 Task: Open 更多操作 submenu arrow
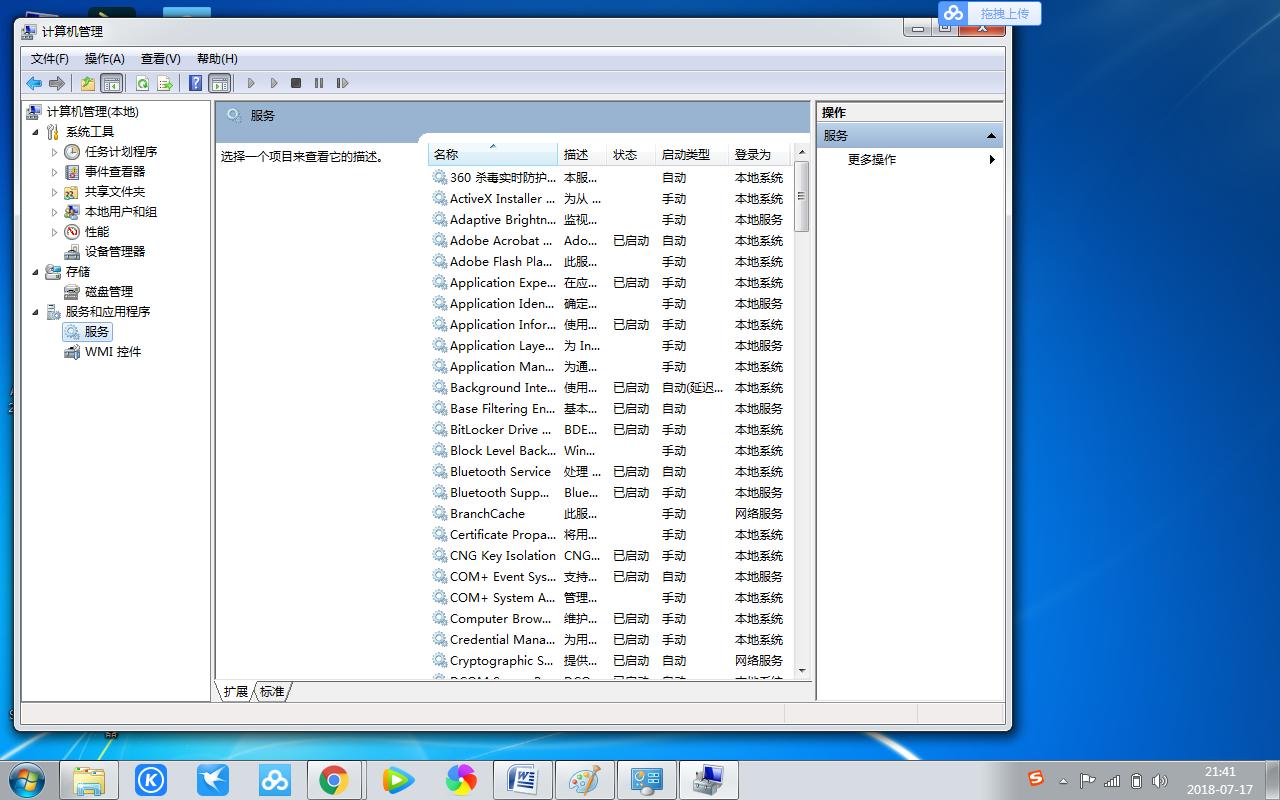991,159
